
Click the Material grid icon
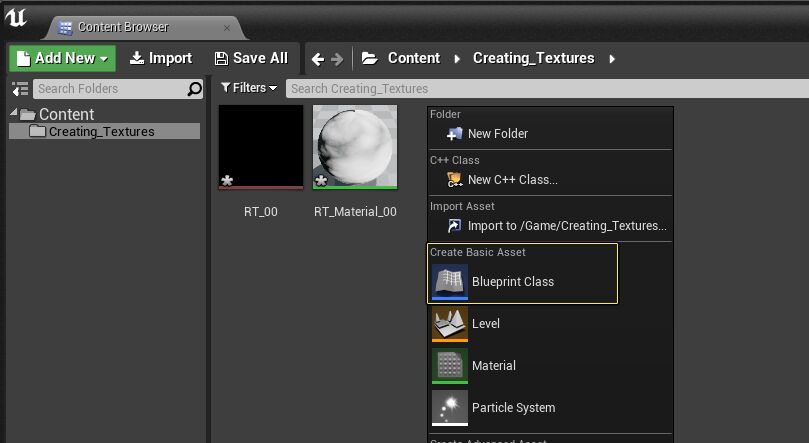pyautogui.click(x=450, y=366)
